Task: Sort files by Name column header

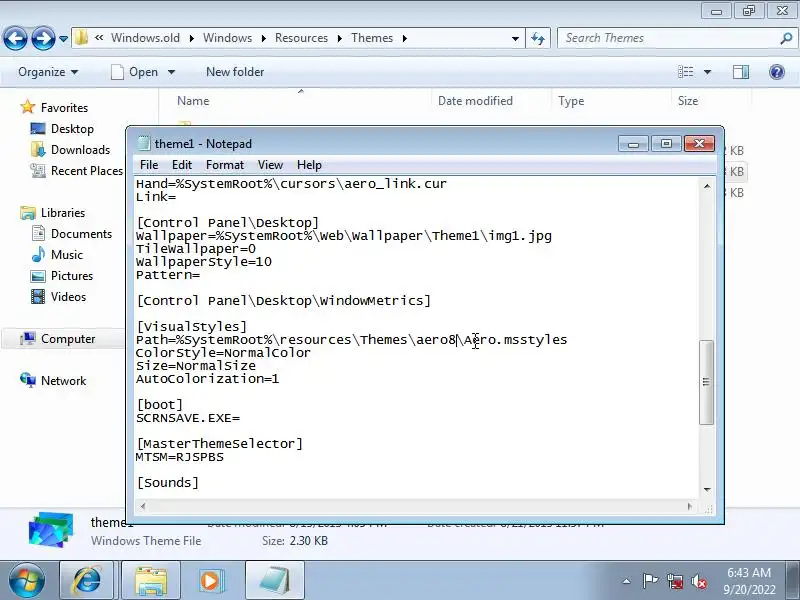Action: pyautogui.click(x=193, y=101)
